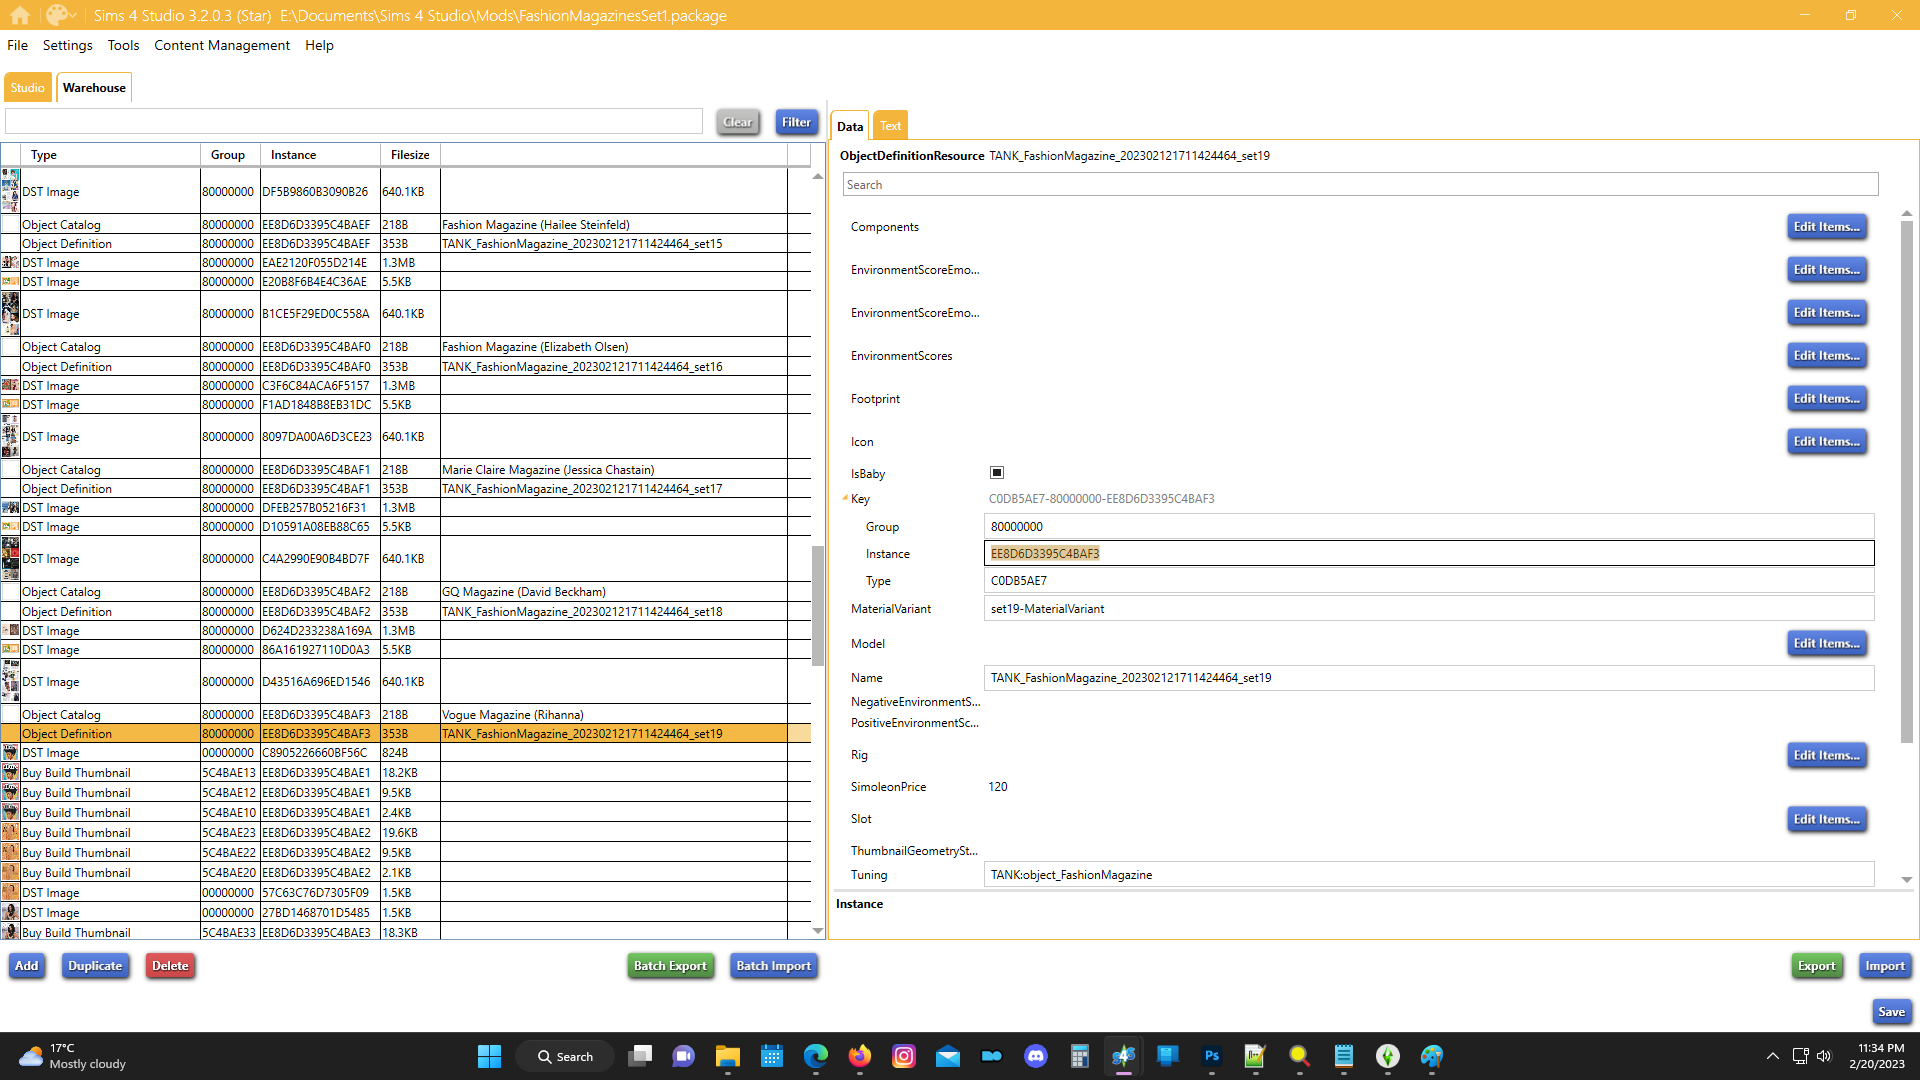Open Firefox from the taskbar
This screenshot has height=1080, width=1920.
[x=860, y=1056]
